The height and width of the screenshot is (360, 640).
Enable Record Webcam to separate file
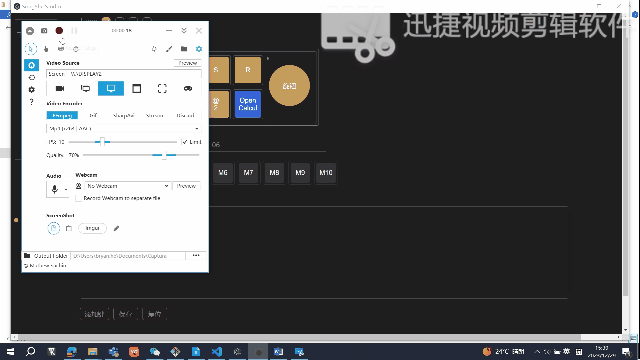79,198
